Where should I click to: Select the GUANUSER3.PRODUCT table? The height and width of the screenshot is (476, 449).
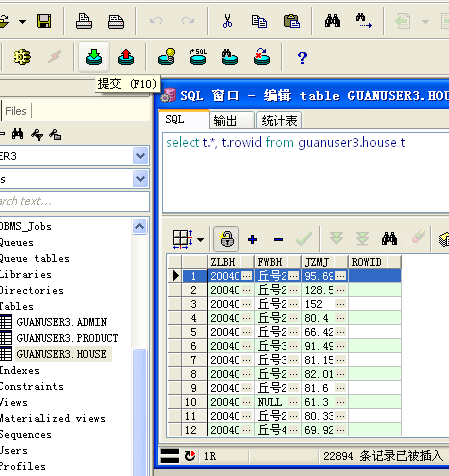tap(67, 338)
